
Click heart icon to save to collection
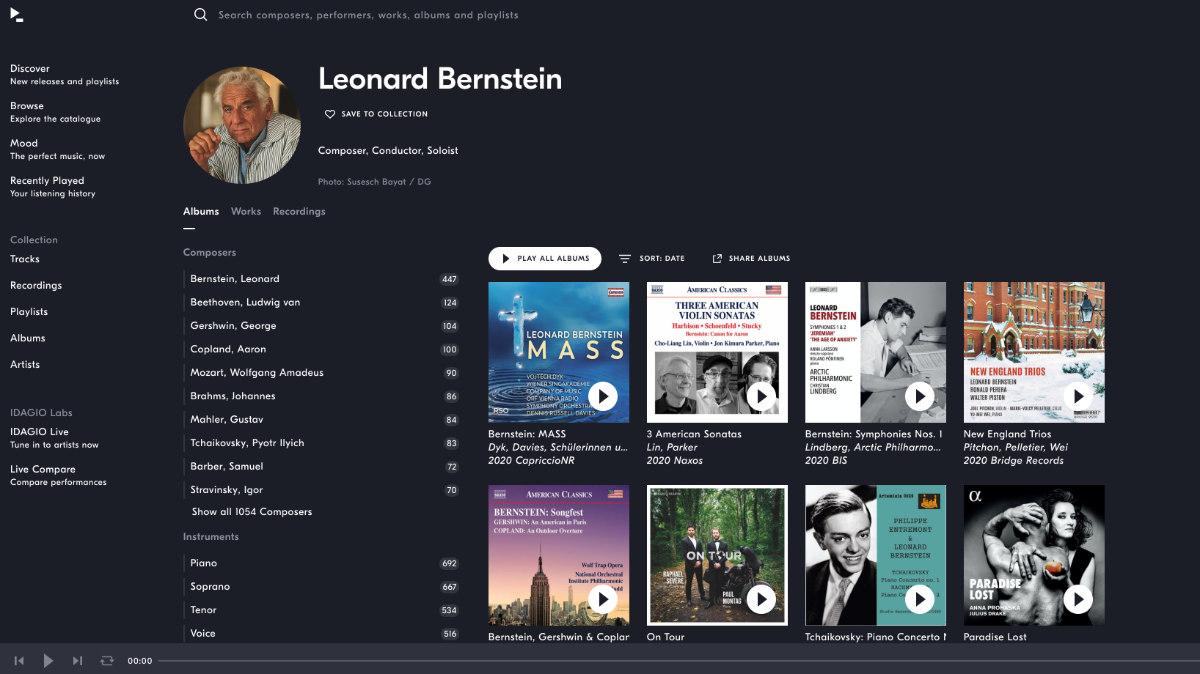click(330, 114)
